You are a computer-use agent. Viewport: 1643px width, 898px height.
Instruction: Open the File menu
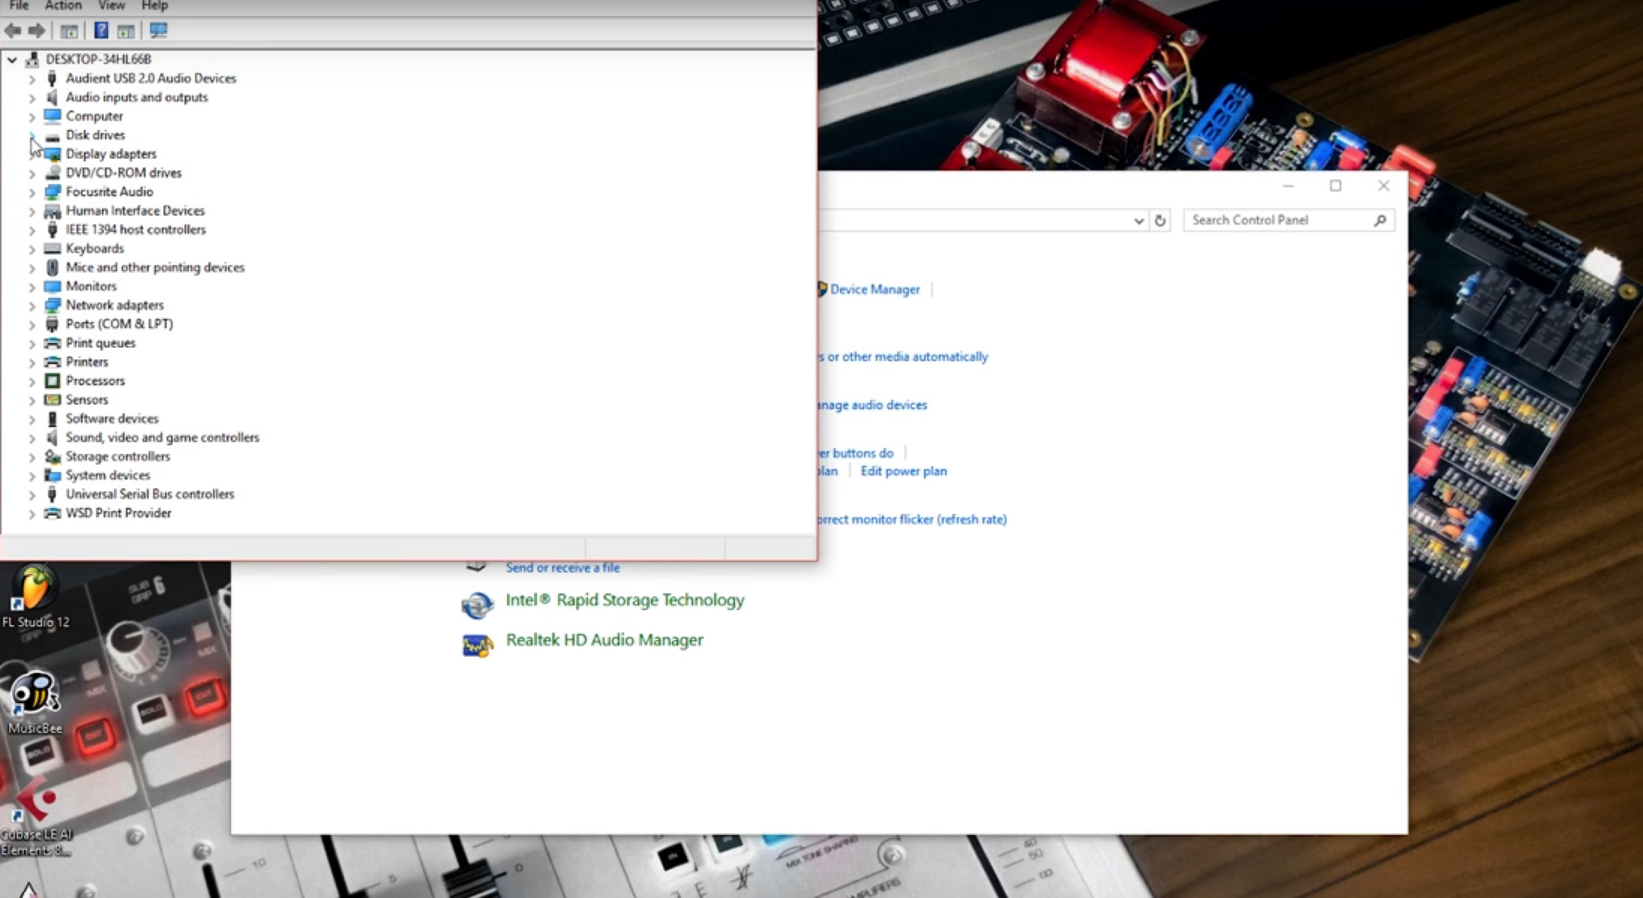pos(19,6)
